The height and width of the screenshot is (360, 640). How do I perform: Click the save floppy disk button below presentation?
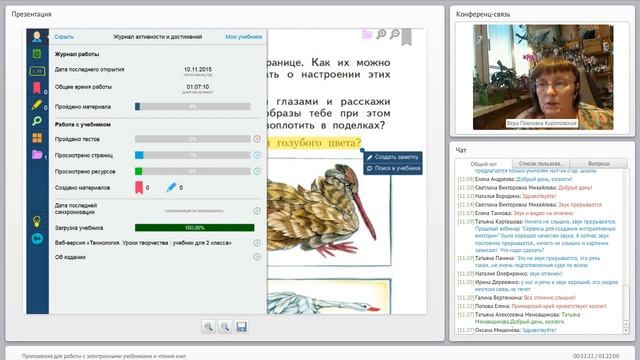pos(242,327)
